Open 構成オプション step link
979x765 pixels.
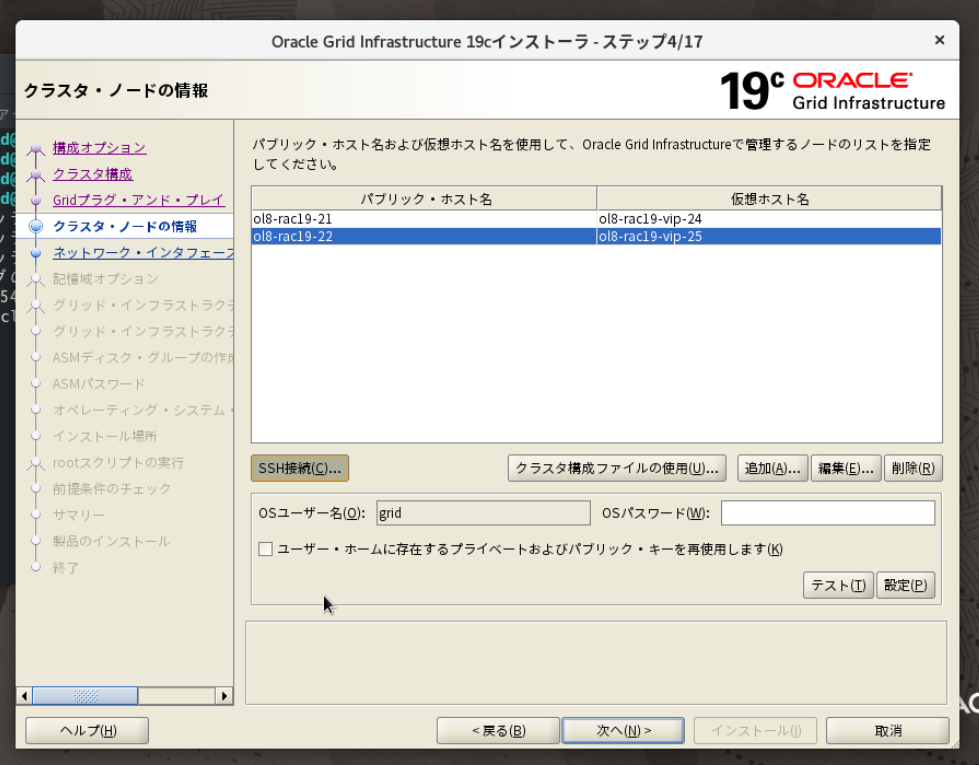tap(99, 148)
